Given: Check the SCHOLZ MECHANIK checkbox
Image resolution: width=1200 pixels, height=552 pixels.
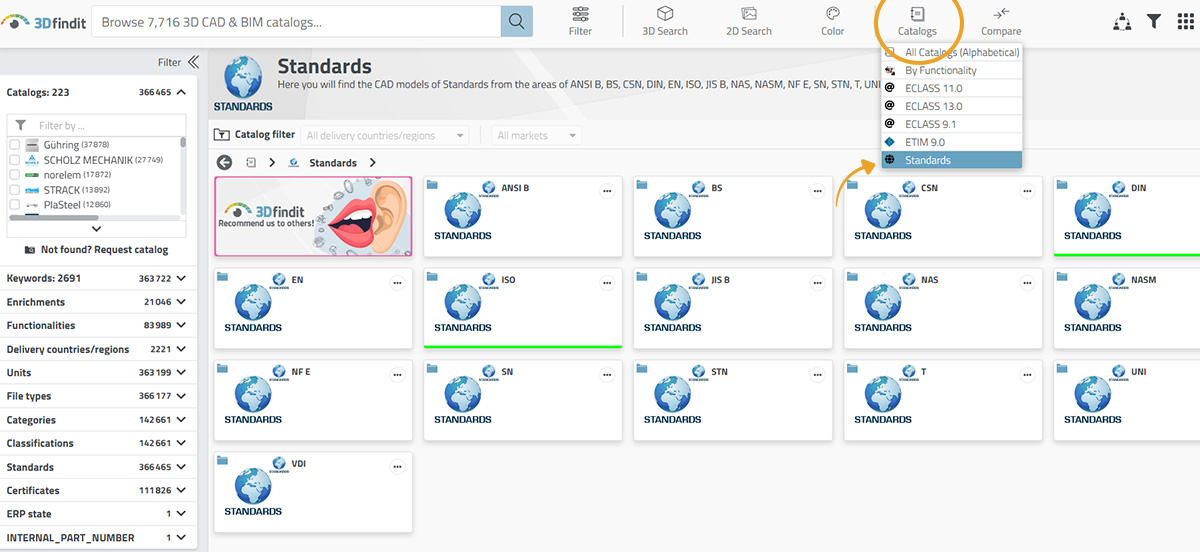Looking at the screenshot, I should pos(14,160).
